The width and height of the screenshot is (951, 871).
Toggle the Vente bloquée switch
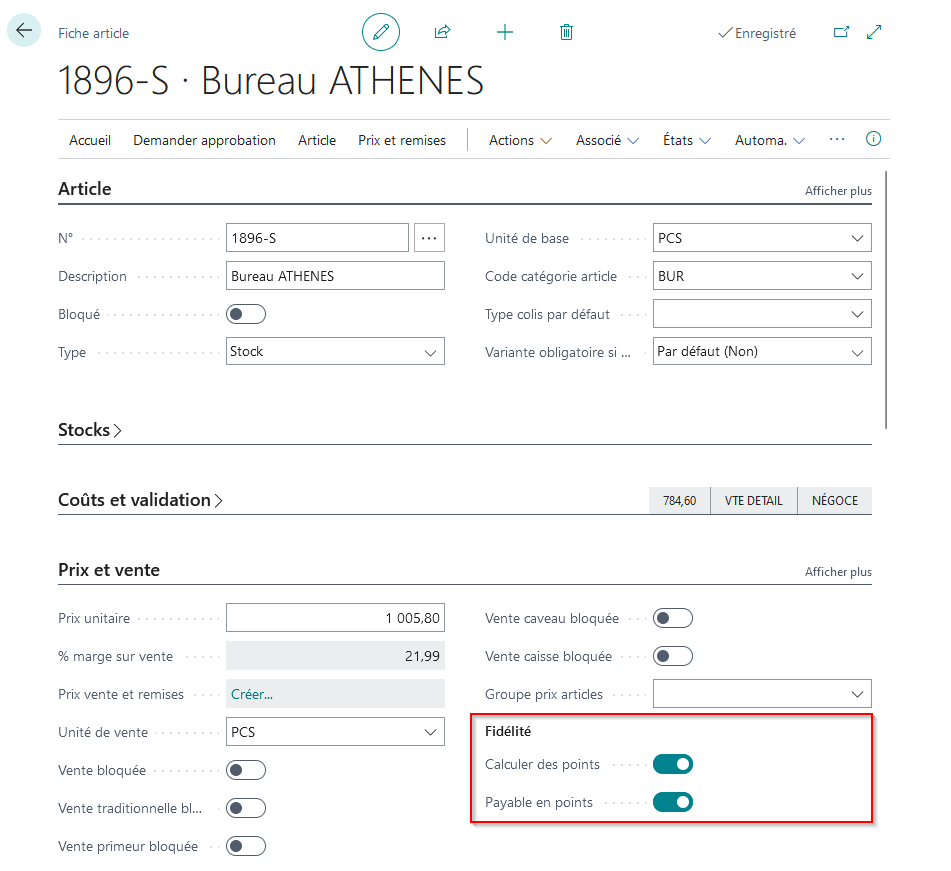pyautogui.click(x=246, y=770)
